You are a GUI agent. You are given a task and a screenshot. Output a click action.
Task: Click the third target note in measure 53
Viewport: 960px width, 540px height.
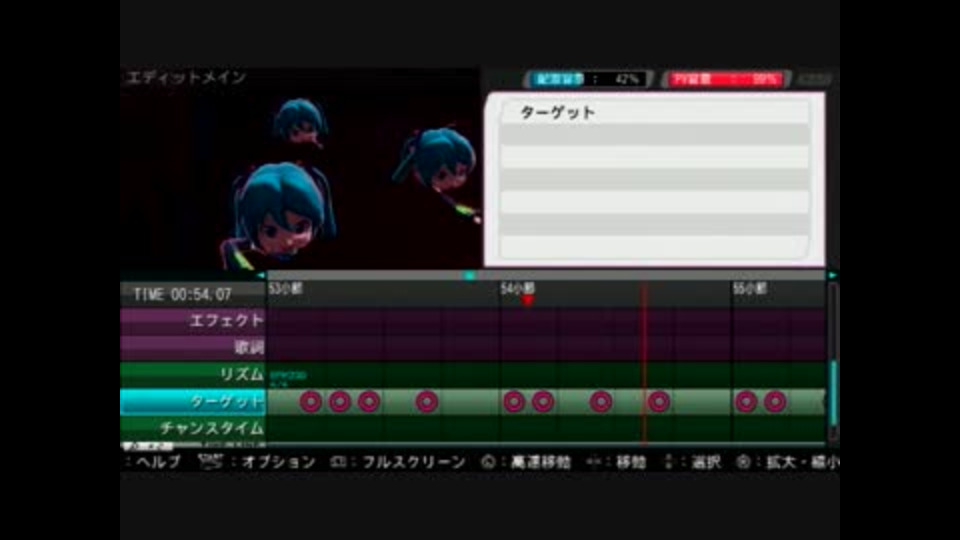369,402
